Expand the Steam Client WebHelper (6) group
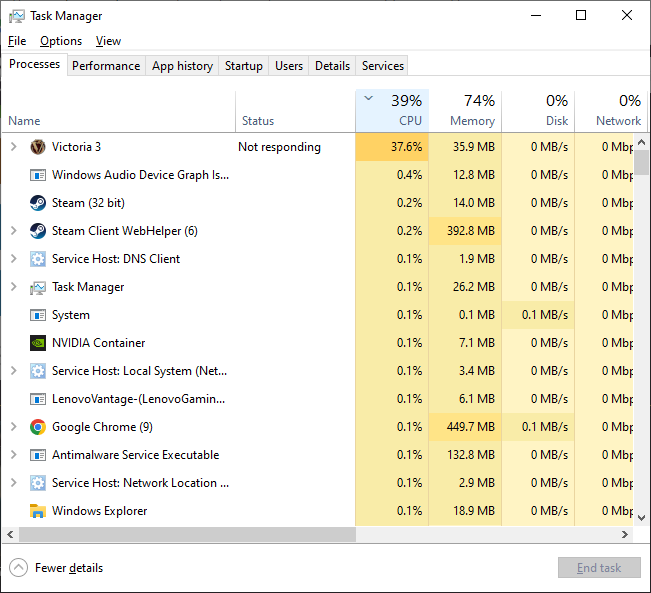The width and height of the screenshot is (651, 593). pyautogui.click(x=14, y=230)
